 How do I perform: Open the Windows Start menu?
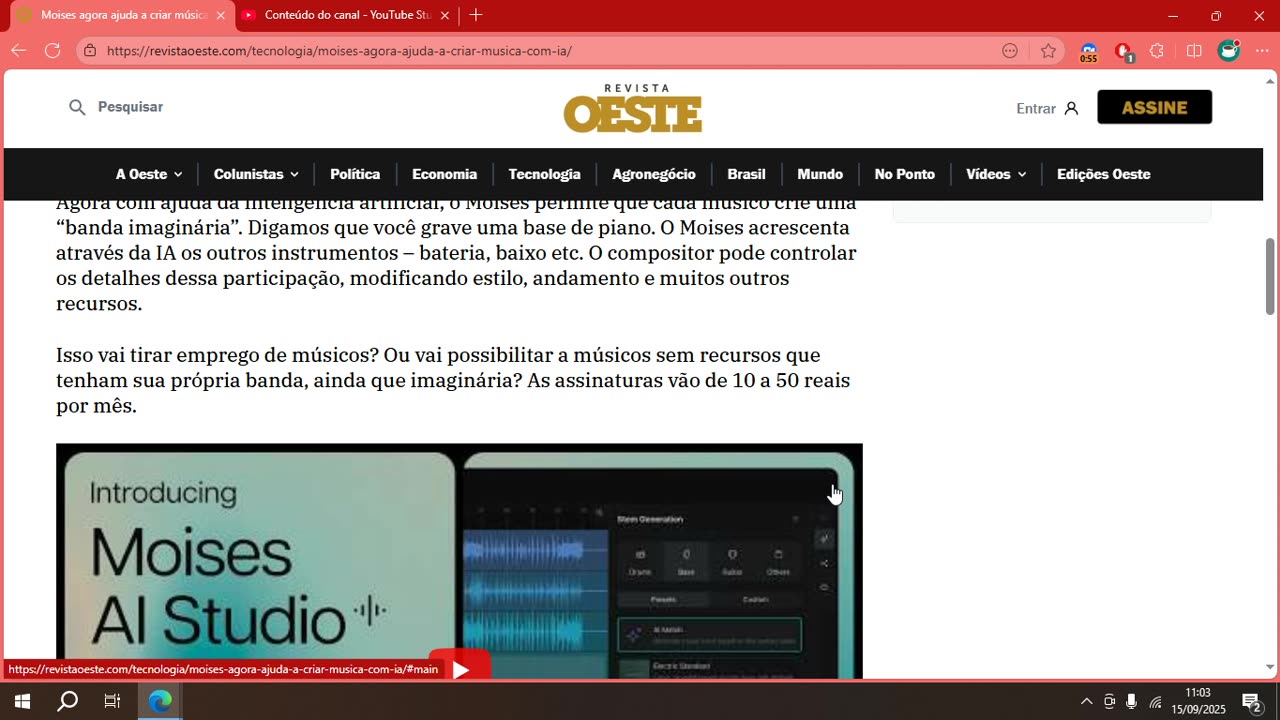pyautogui.click(x=22, y=701)
